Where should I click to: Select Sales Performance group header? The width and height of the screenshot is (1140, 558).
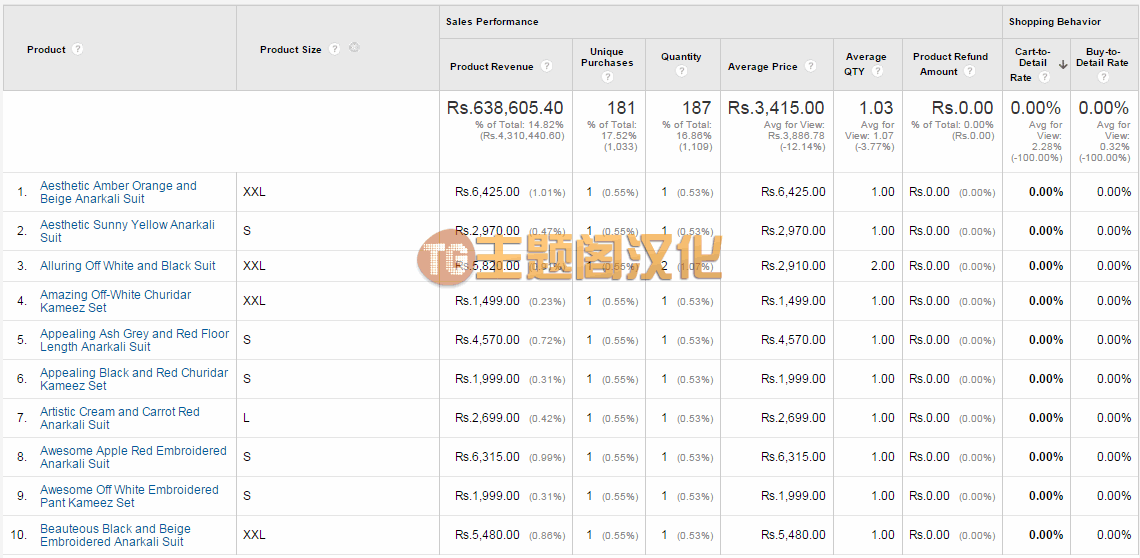point(492,22)
